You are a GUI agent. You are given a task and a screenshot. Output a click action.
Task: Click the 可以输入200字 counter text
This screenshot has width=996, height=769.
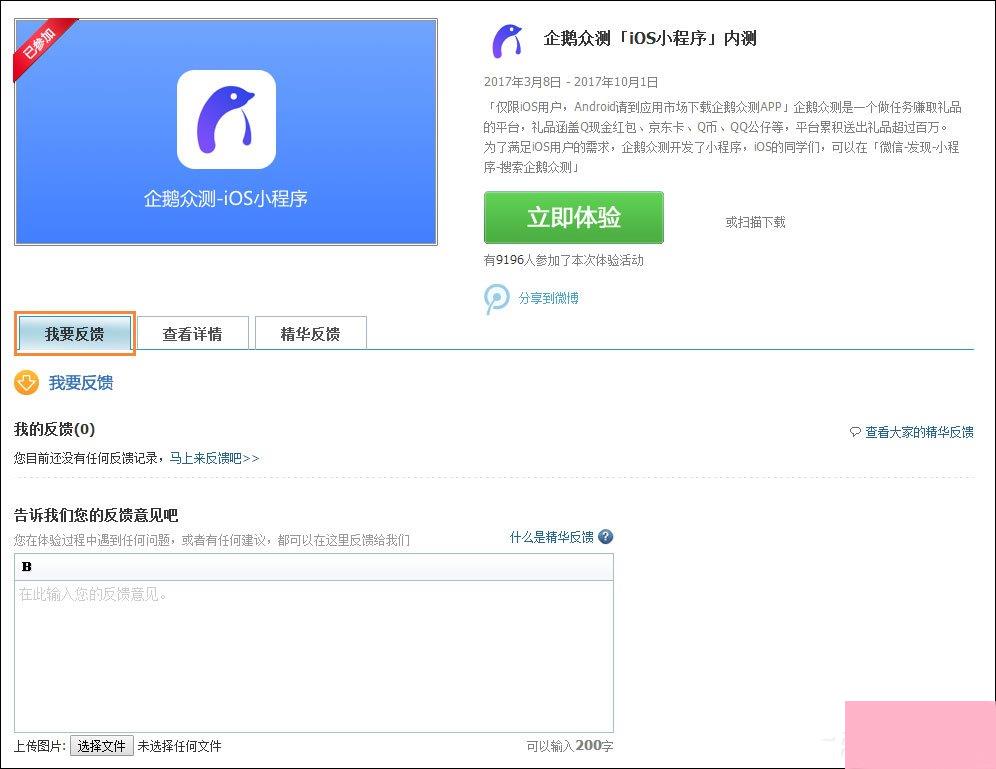569,746
